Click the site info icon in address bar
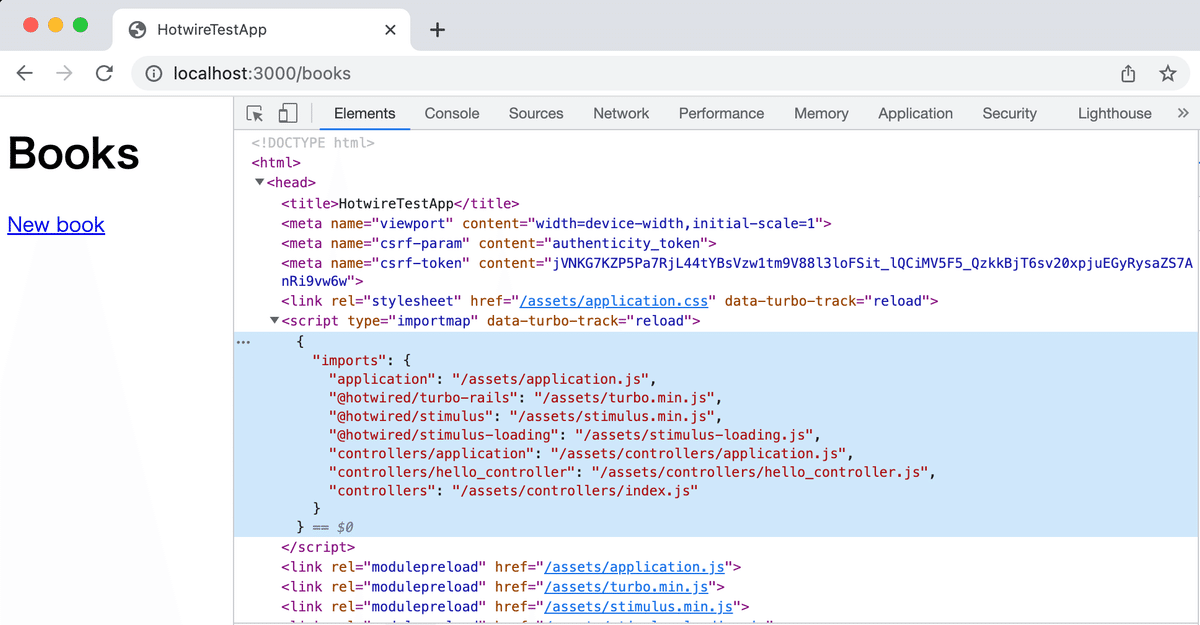The image size is (1200, 625). [154, 73]
